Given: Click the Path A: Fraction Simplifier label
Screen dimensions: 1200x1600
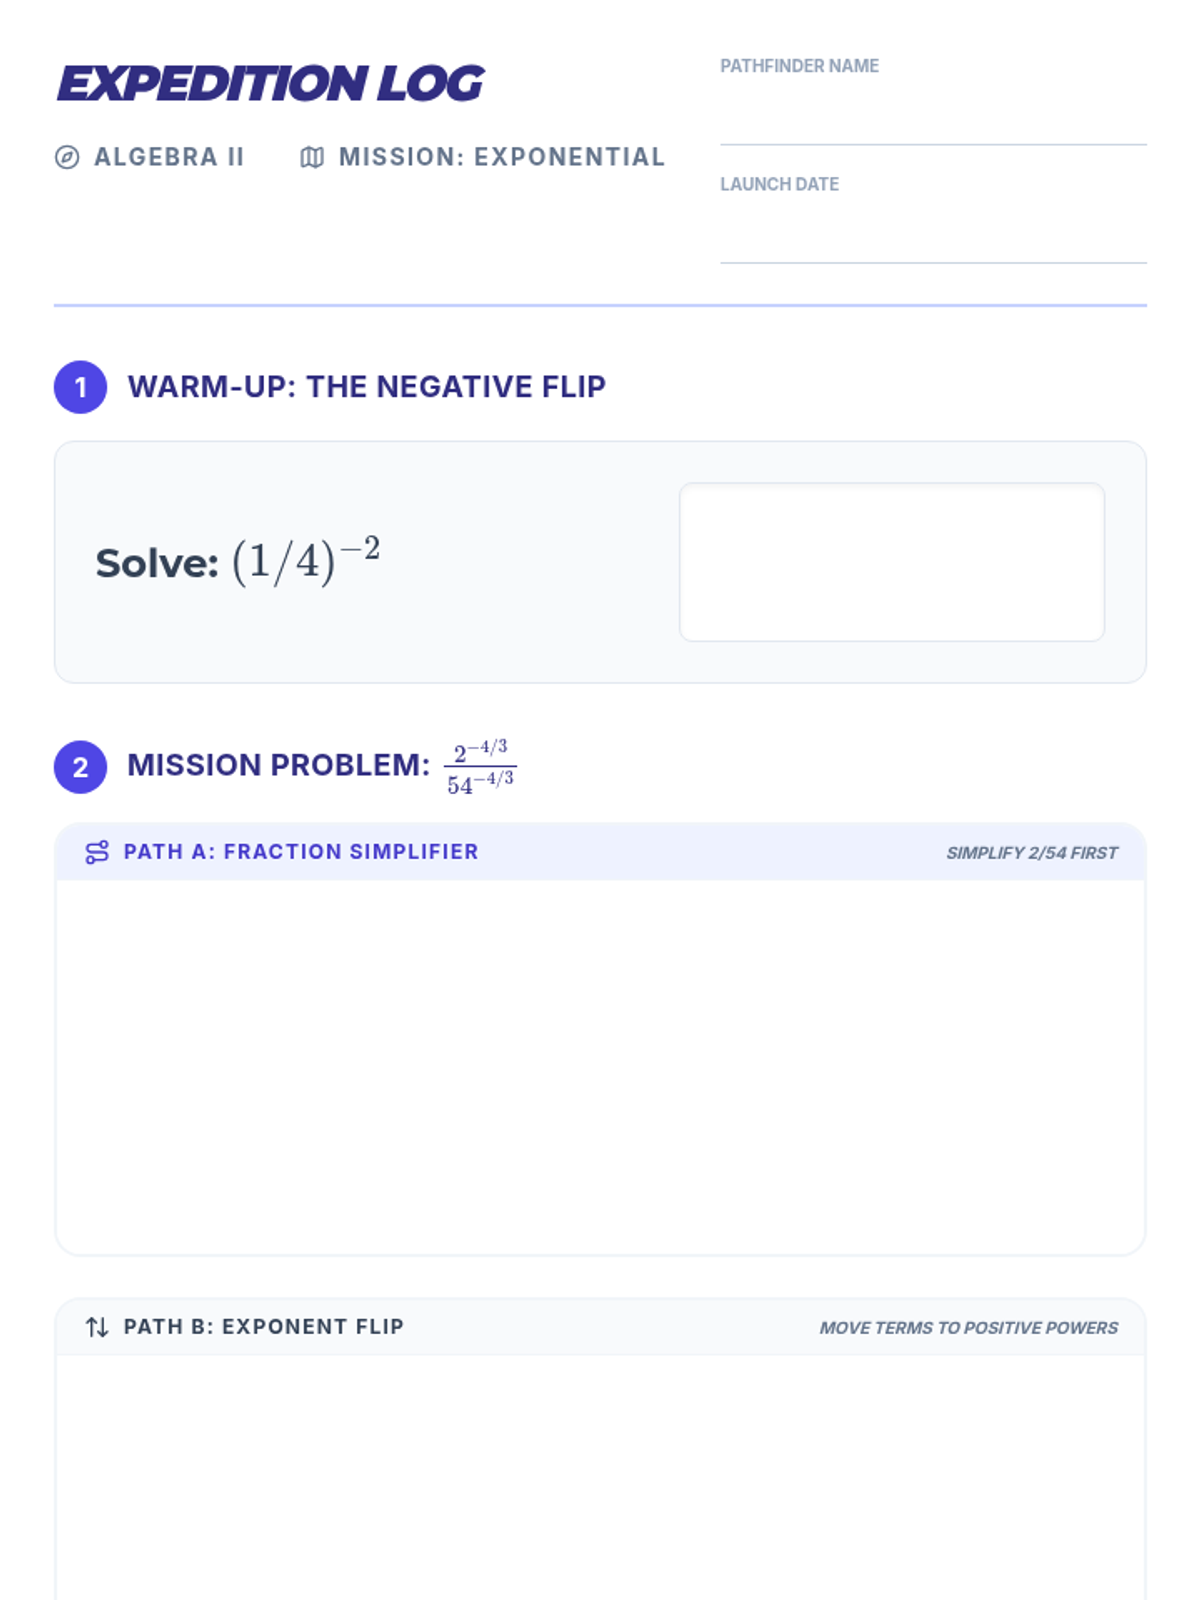Looking at the screenshot, I should 301,852.
